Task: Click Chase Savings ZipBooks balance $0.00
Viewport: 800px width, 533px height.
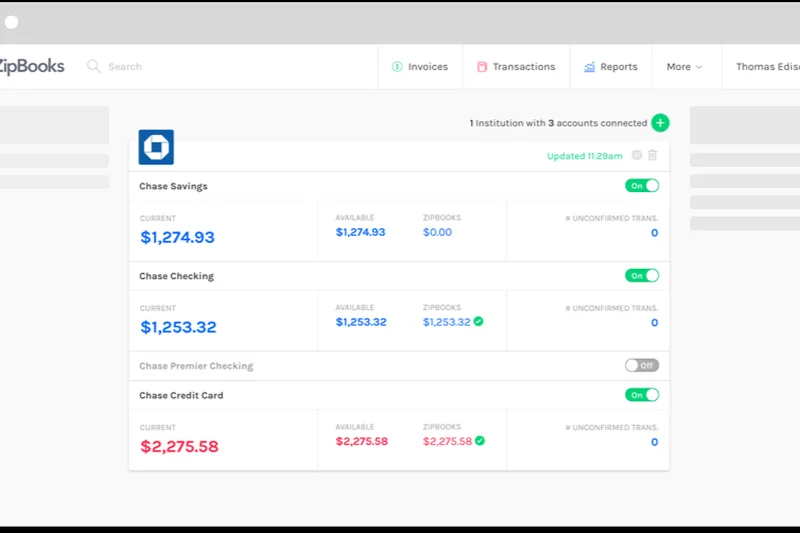Action: [437, 232]
